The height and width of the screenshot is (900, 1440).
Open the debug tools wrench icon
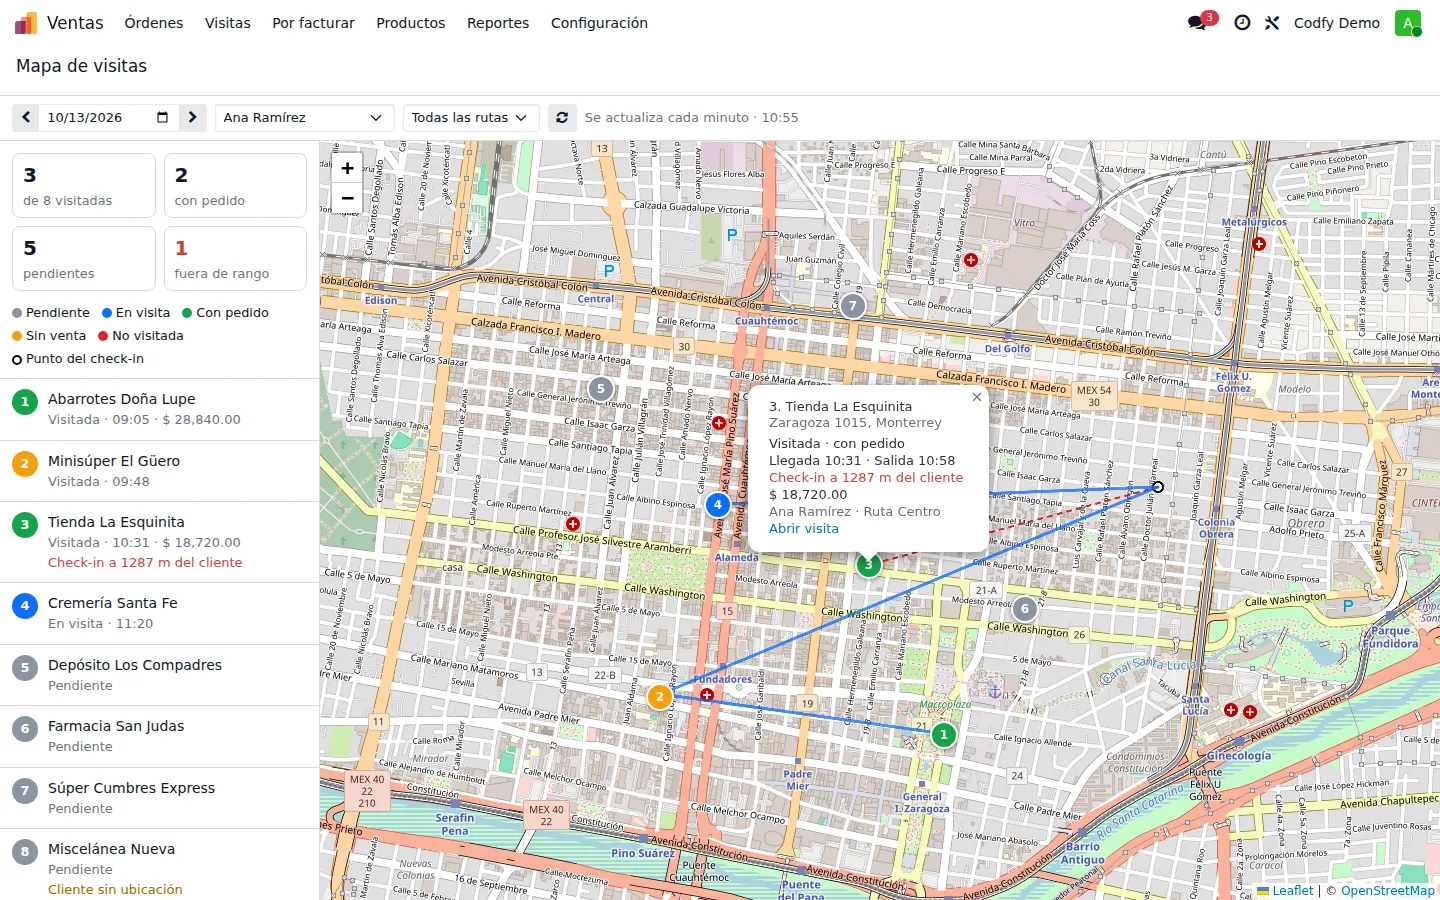click(x=1272, y=22)
